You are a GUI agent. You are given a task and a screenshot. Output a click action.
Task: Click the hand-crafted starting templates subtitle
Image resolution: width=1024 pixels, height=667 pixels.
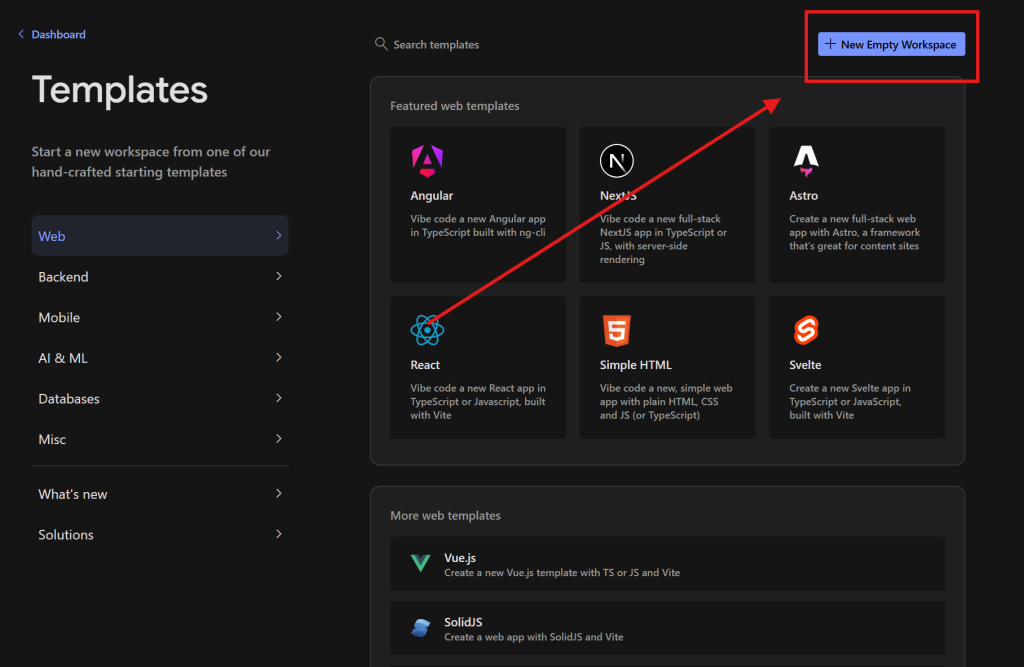tap(151, 161)
